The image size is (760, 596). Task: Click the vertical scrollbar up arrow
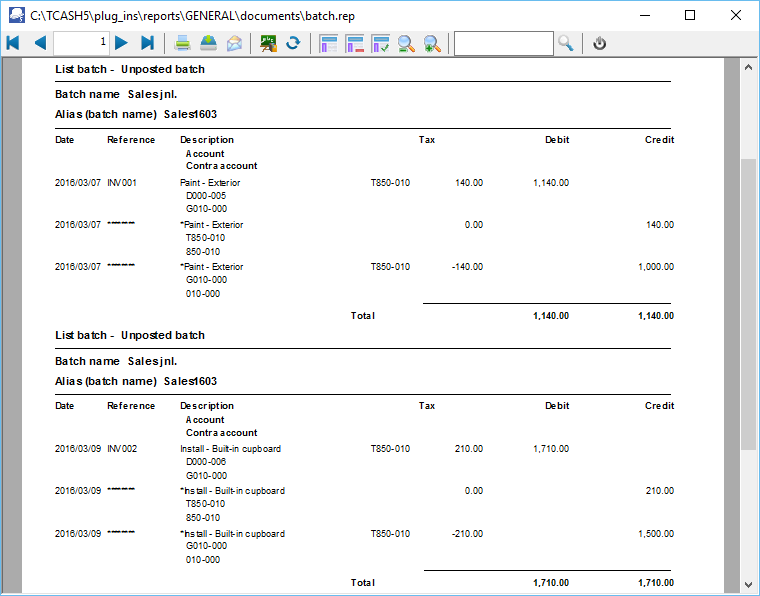(x=748, y=67)
